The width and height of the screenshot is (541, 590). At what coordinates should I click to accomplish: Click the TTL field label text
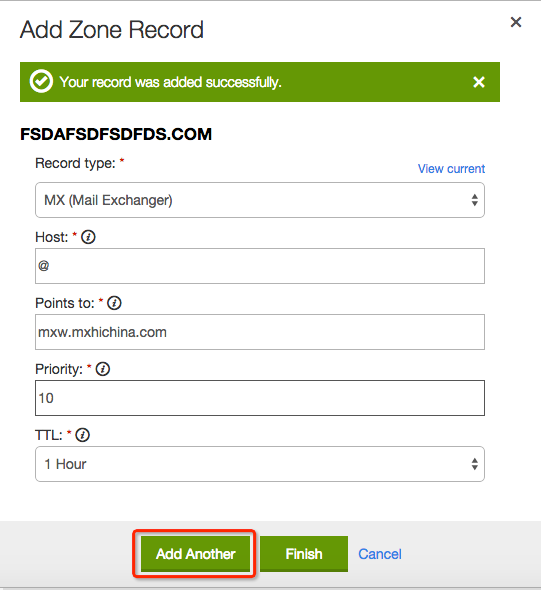(x=49, y=435)
